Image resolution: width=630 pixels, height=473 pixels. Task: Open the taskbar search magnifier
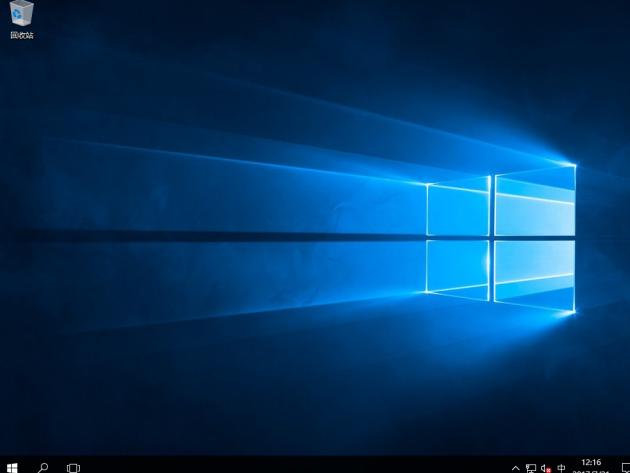point(43,466)
